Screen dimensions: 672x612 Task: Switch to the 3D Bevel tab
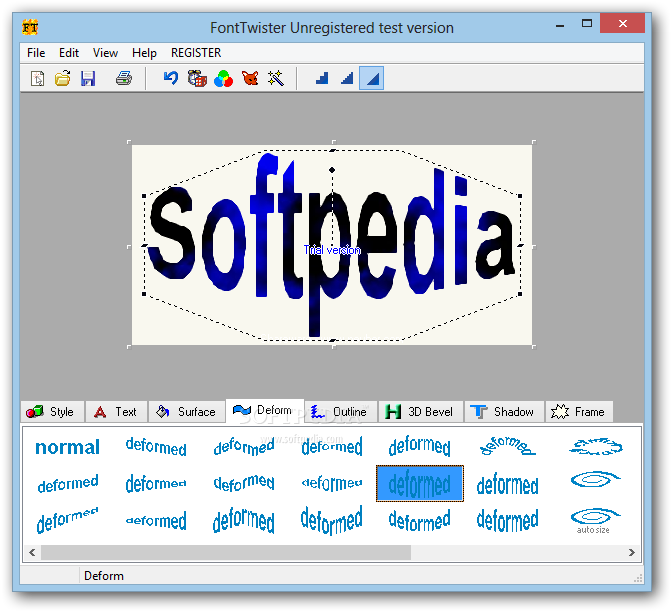click(x=421, y=412)
